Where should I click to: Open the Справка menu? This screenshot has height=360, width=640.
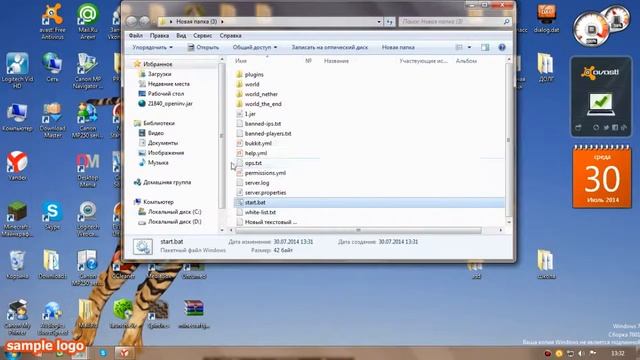point(230,36)
